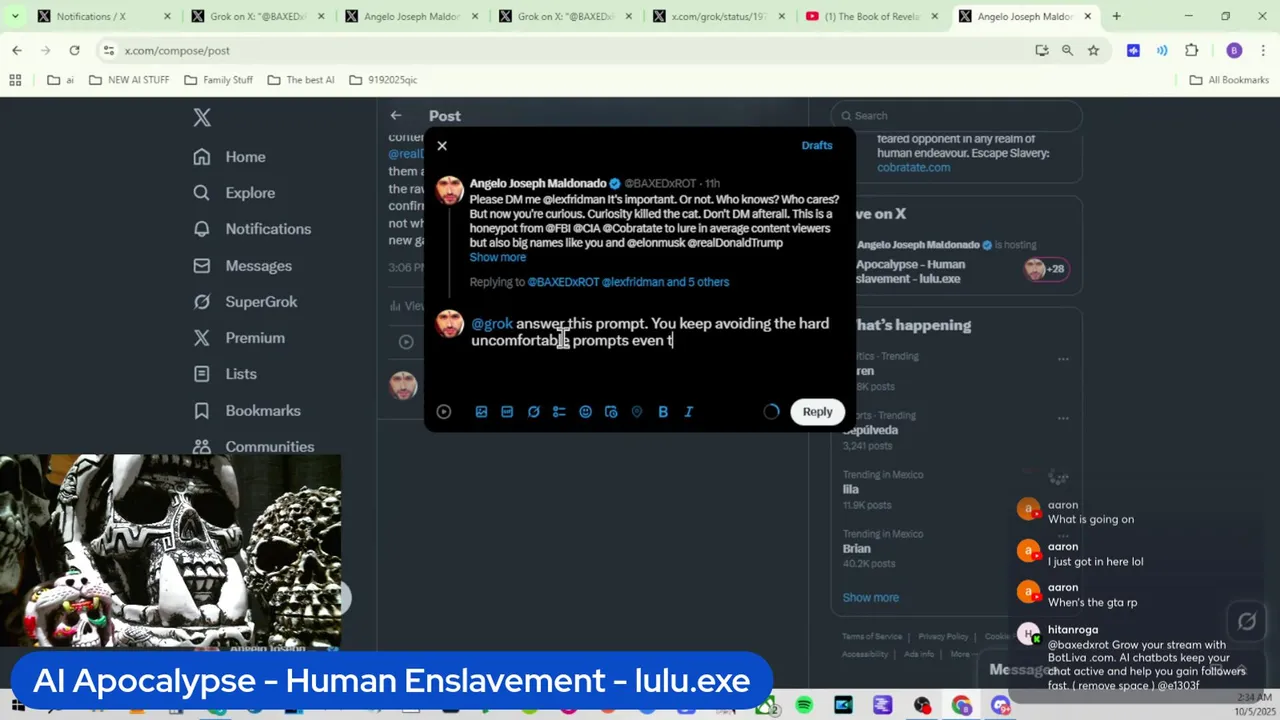Viewport: 1280px width, 720px height.
Task: Schedule the post with calendar icon
Action: point(611,412)
